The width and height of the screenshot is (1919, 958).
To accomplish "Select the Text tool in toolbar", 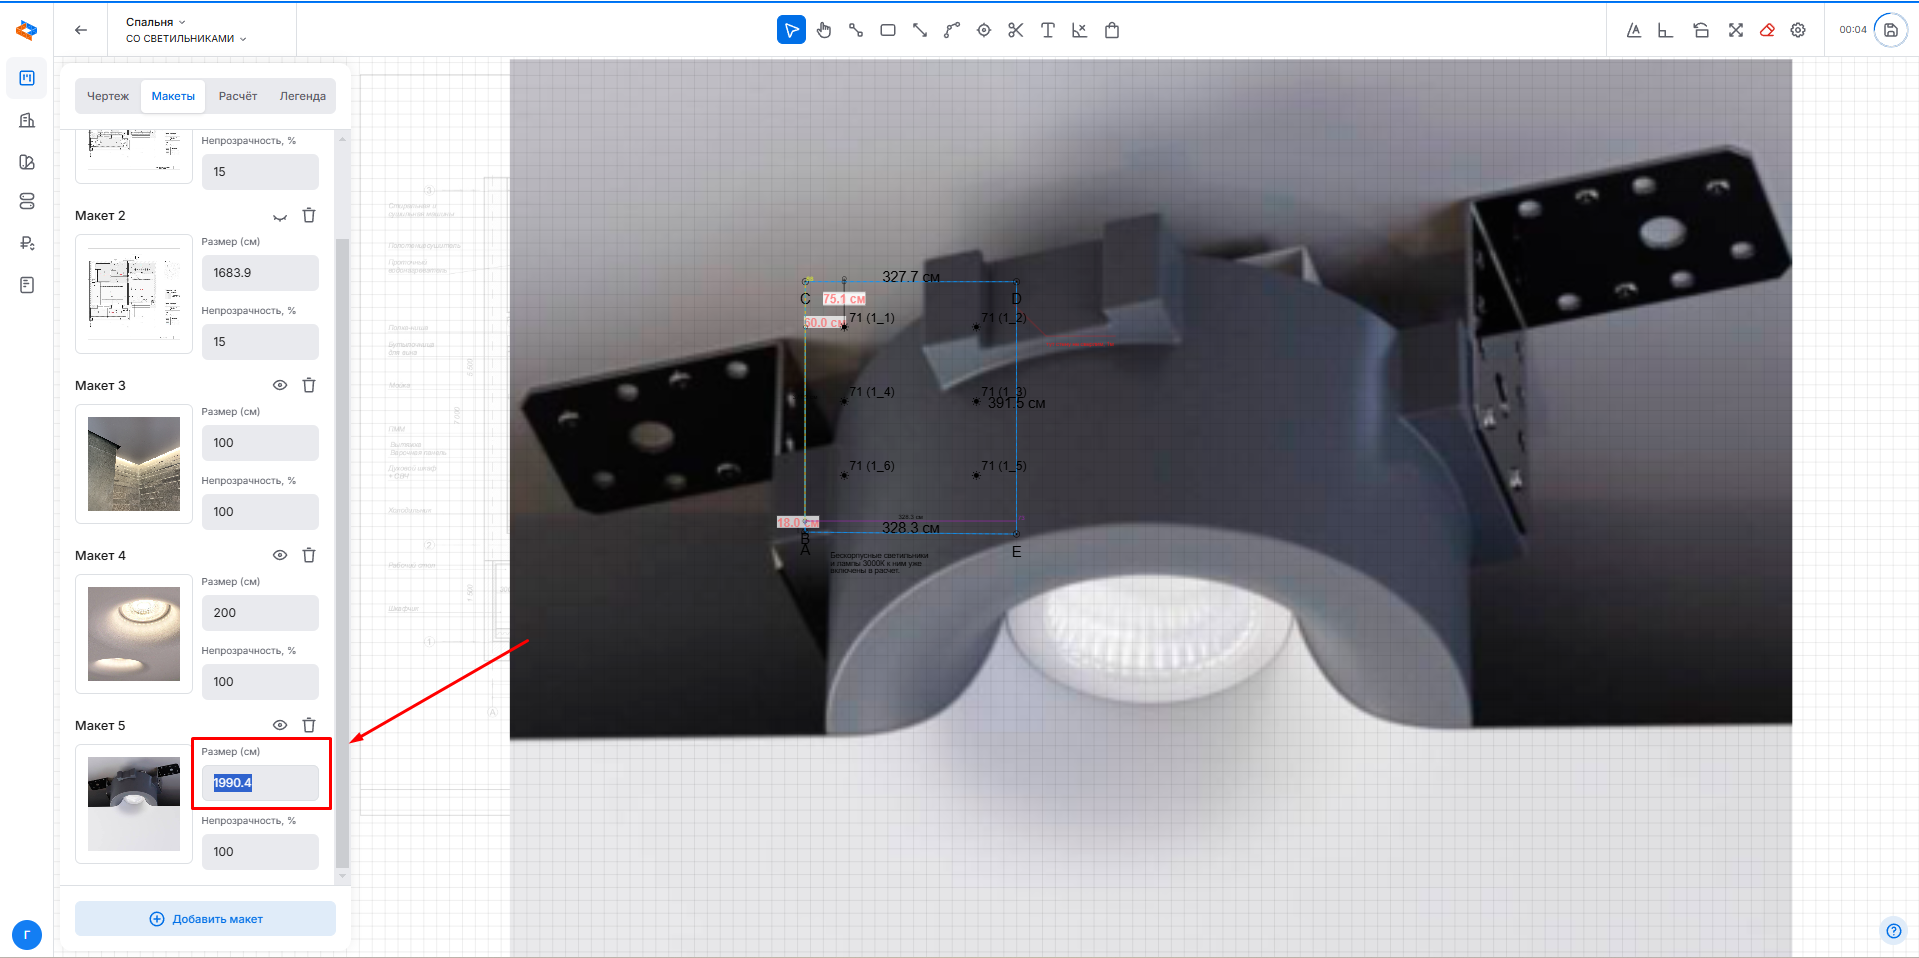I will [1047, 30].
